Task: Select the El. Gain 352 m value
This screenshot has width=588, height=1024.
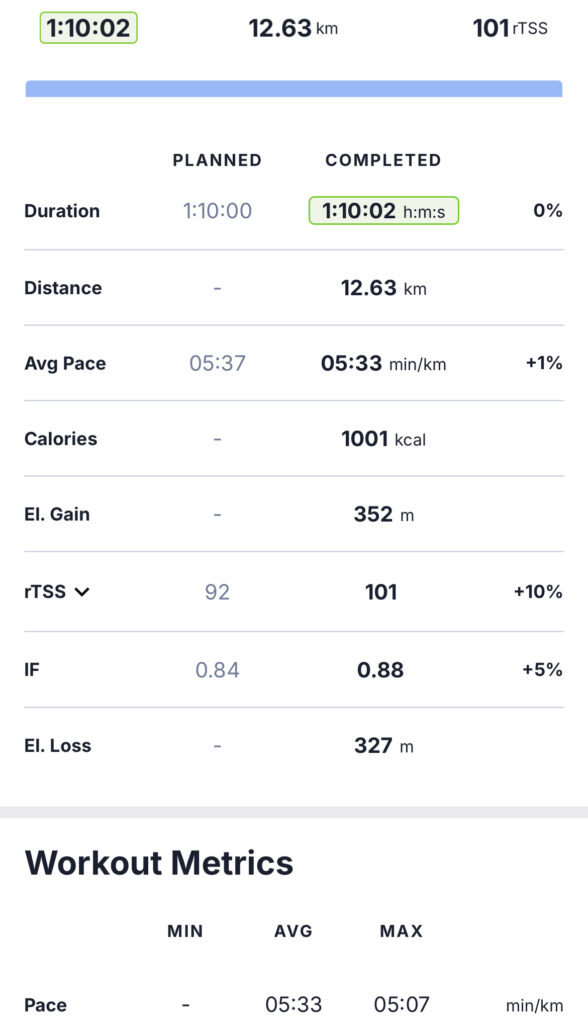Action: 384,515
